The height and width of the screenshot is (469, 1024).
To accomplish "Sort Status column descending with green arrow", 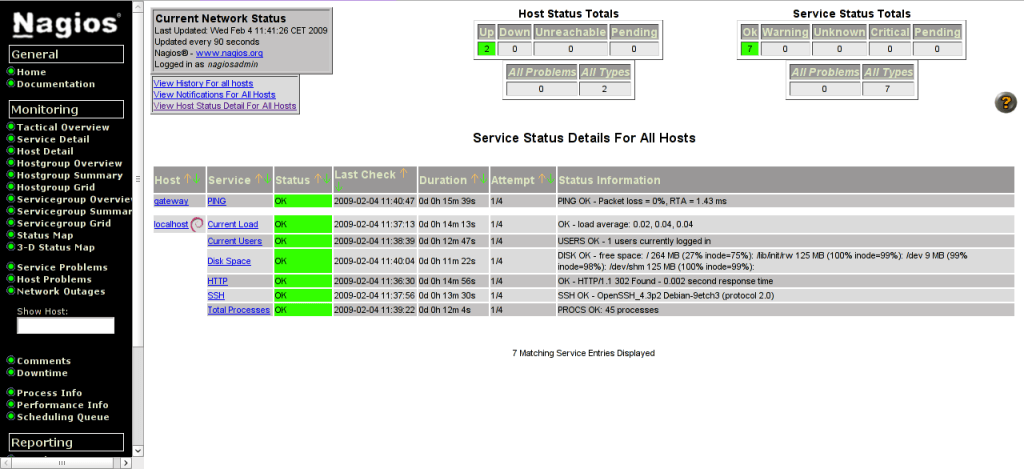I will coord(326,179).
